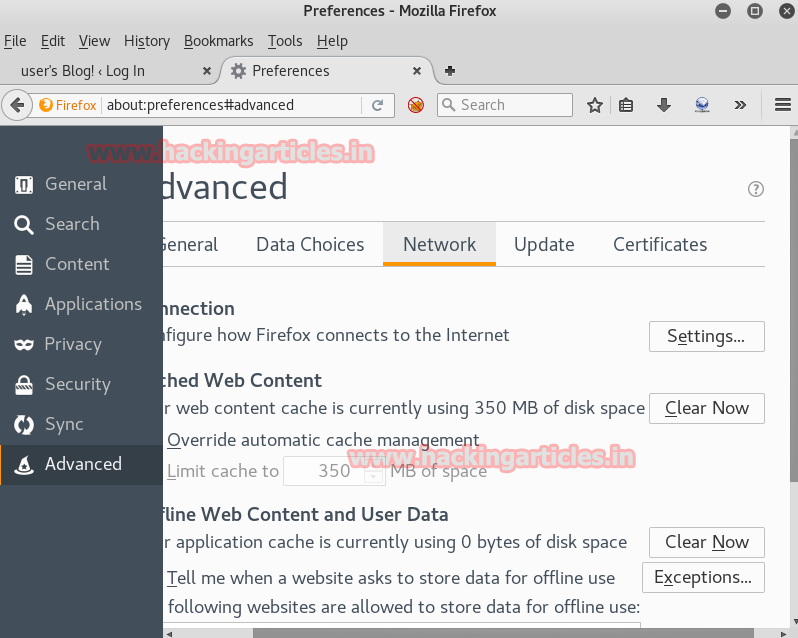This screenshot has width=798, height=638.
Task: Open the Bookmarks menu
Action: tap(218, 41)
